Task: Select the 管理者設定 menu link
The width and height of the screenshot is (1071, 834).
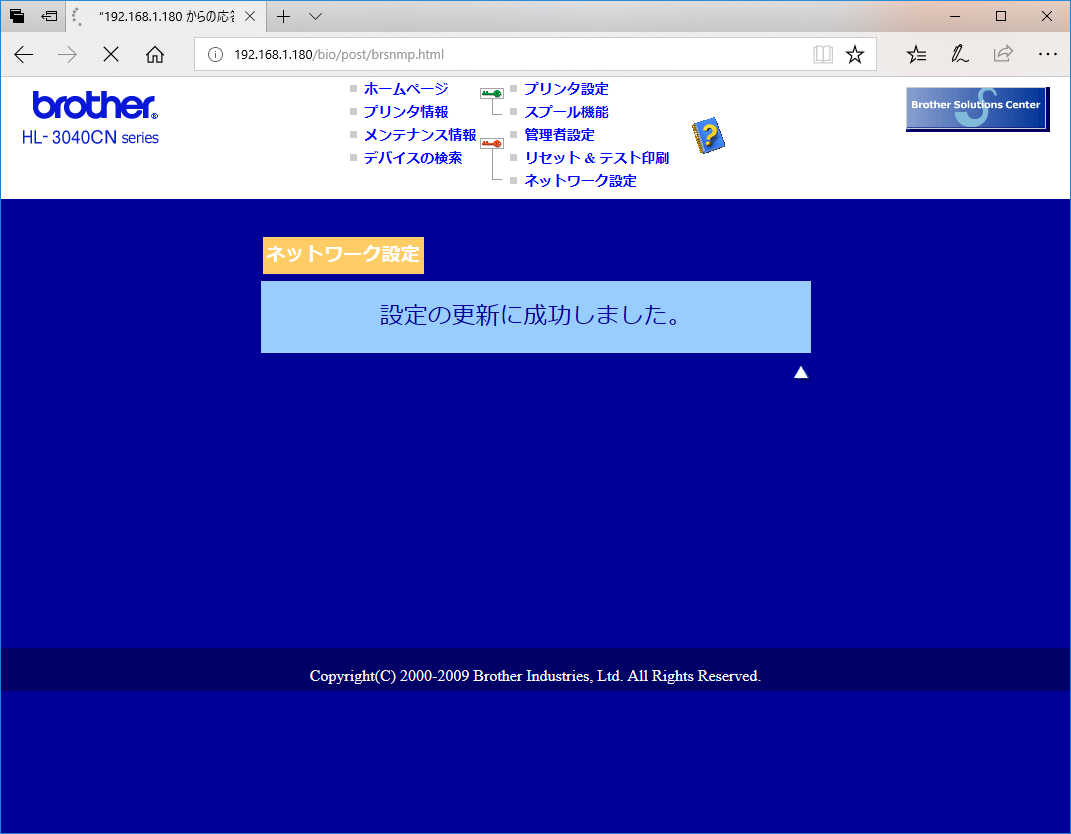Action: [x=559, y=135]
